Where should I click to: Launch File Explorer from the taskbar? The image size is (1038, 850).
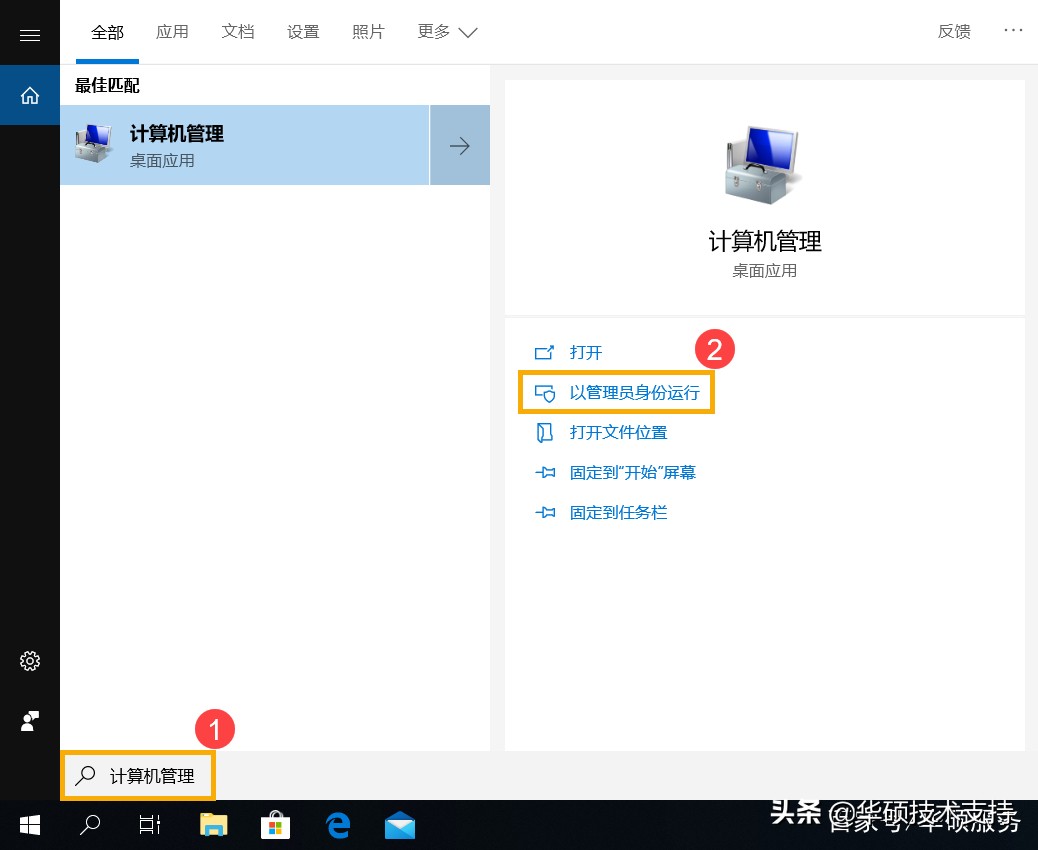pos(213,825)
